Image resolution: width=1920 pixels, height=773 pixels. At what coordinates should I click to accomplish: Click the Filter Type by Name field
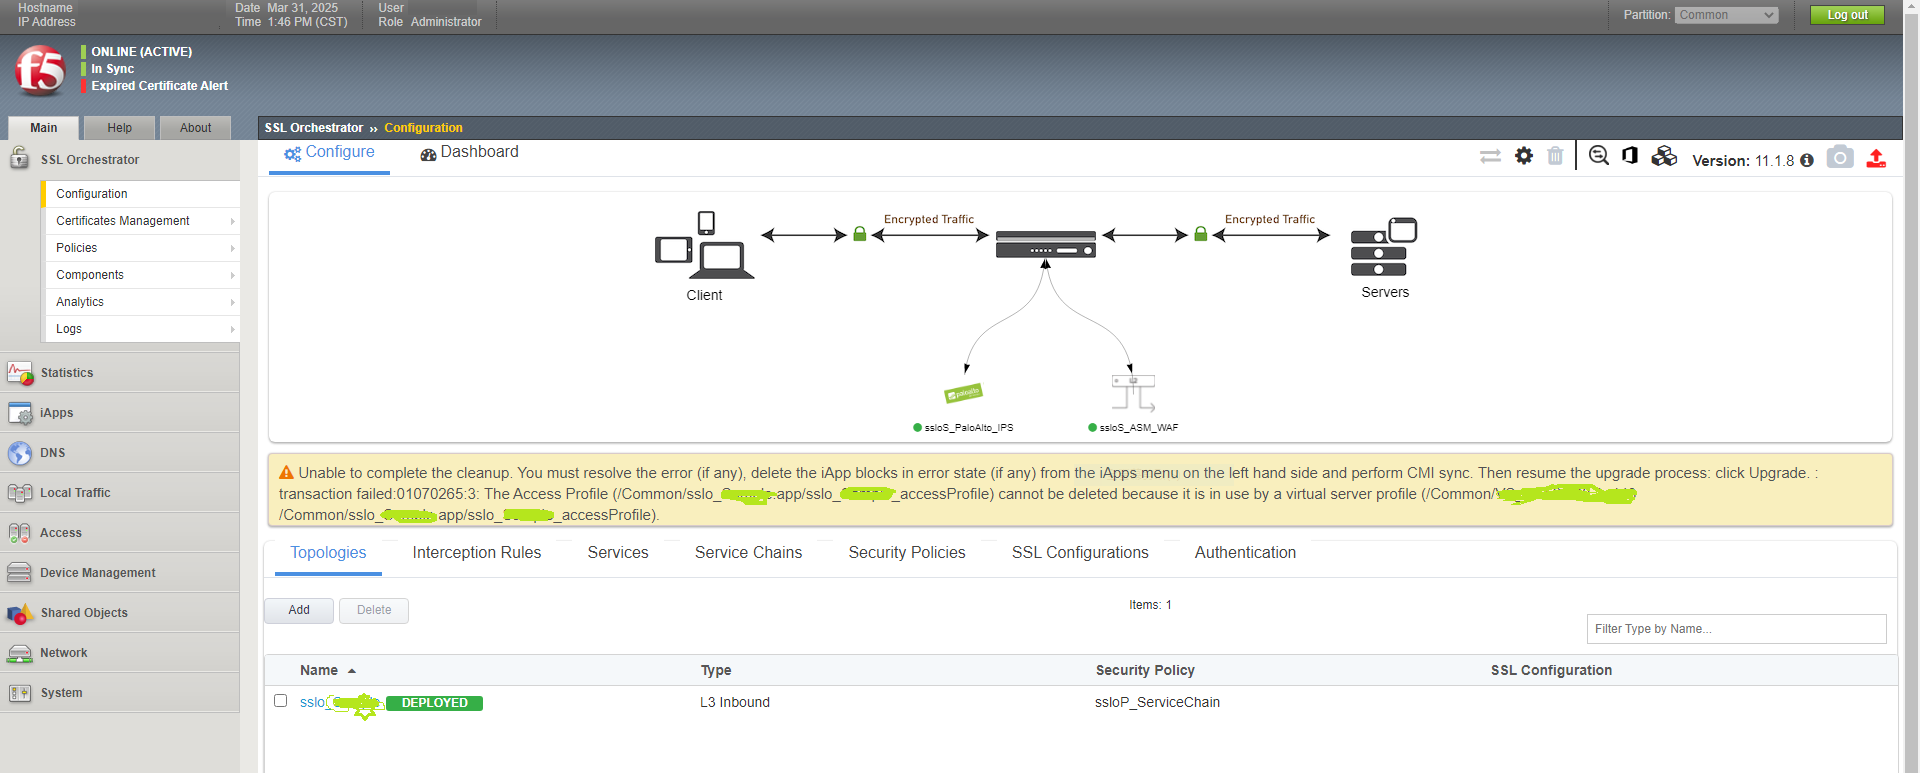[x=1736, y=629]
